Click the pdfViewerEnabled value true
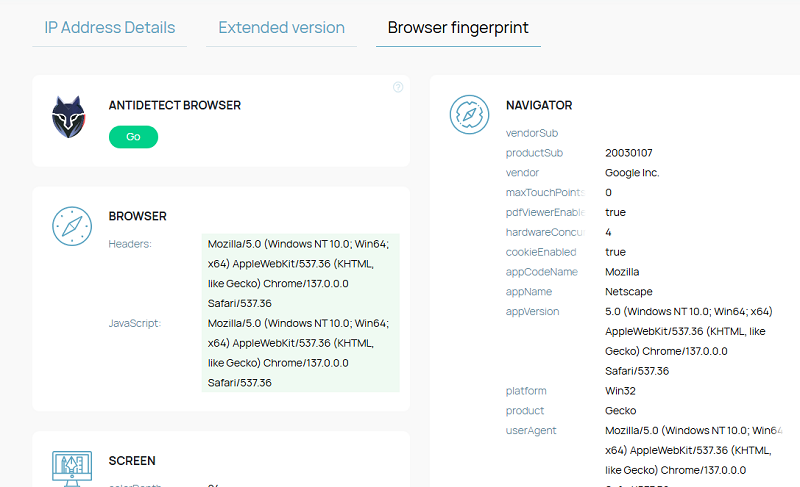 tap(615, 212)
